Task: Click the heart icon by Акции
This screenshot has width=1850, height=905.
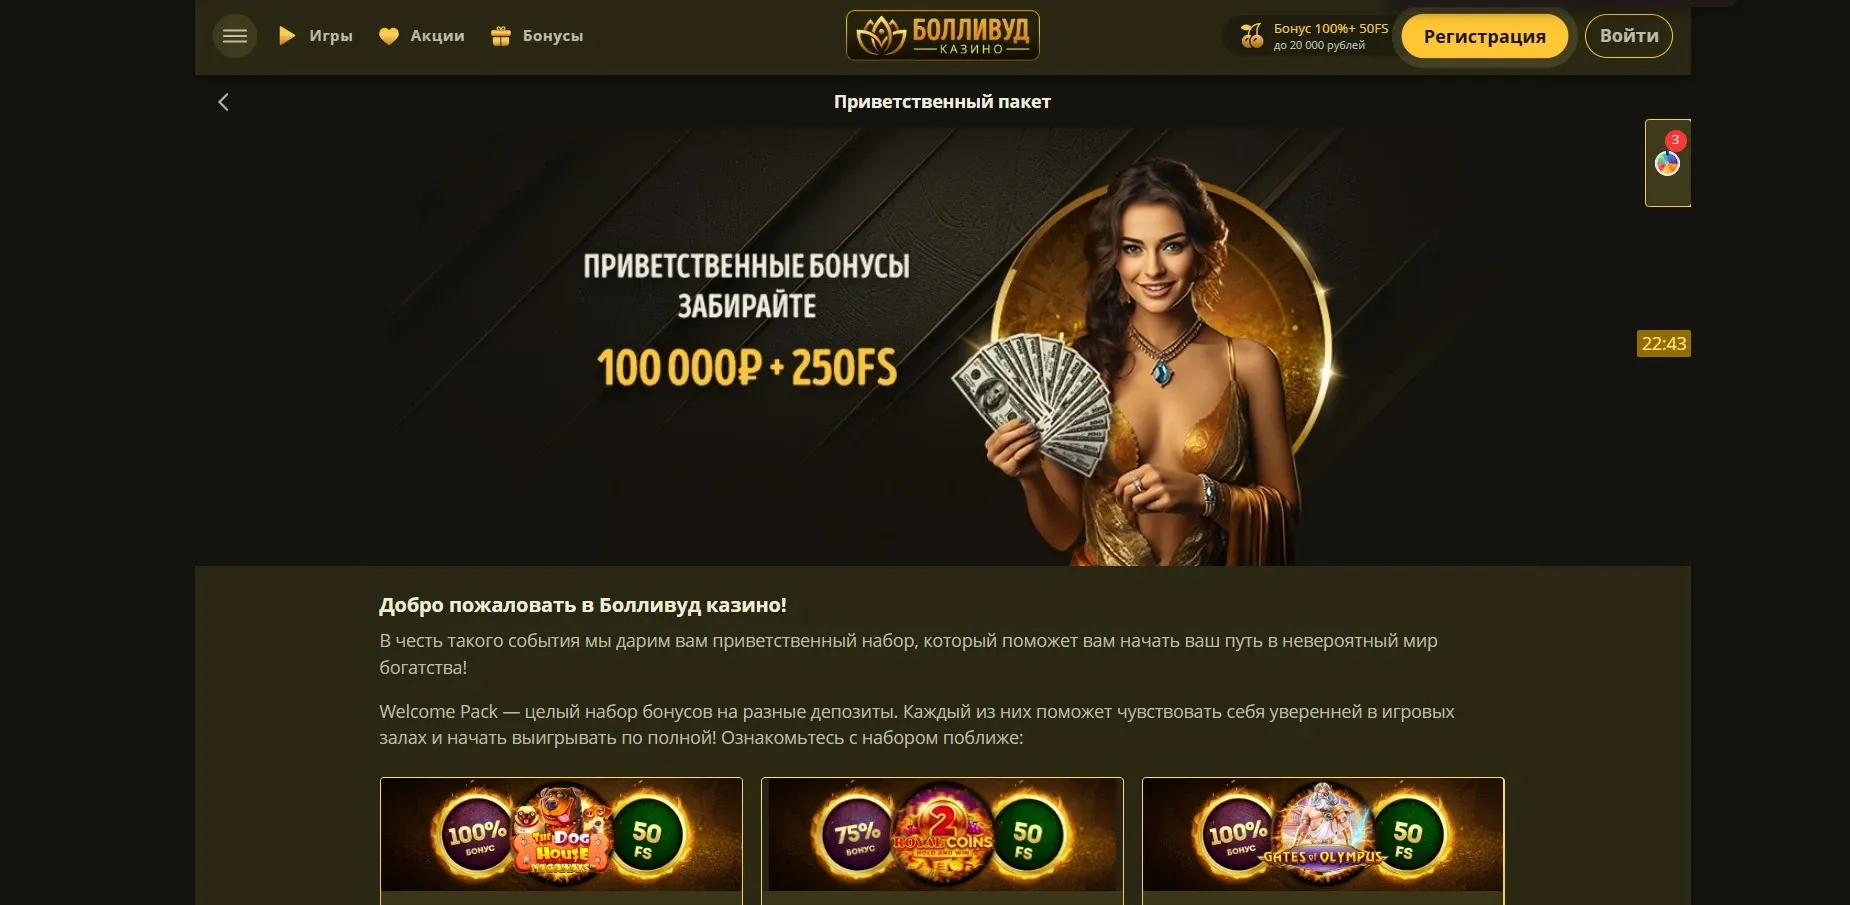Action: (x=389, y=36)
